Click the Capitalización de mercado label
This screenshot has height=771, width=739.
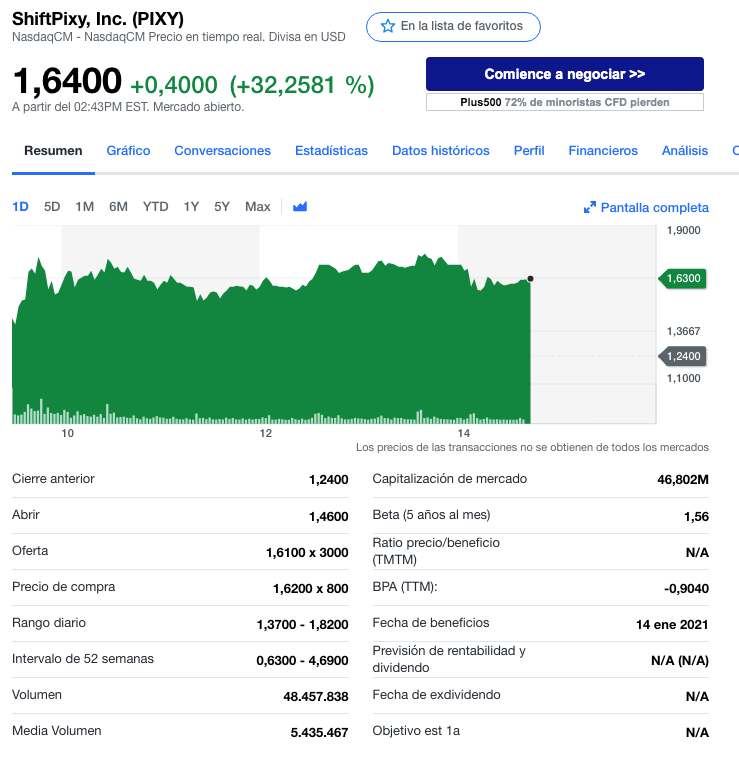(449, 478)
